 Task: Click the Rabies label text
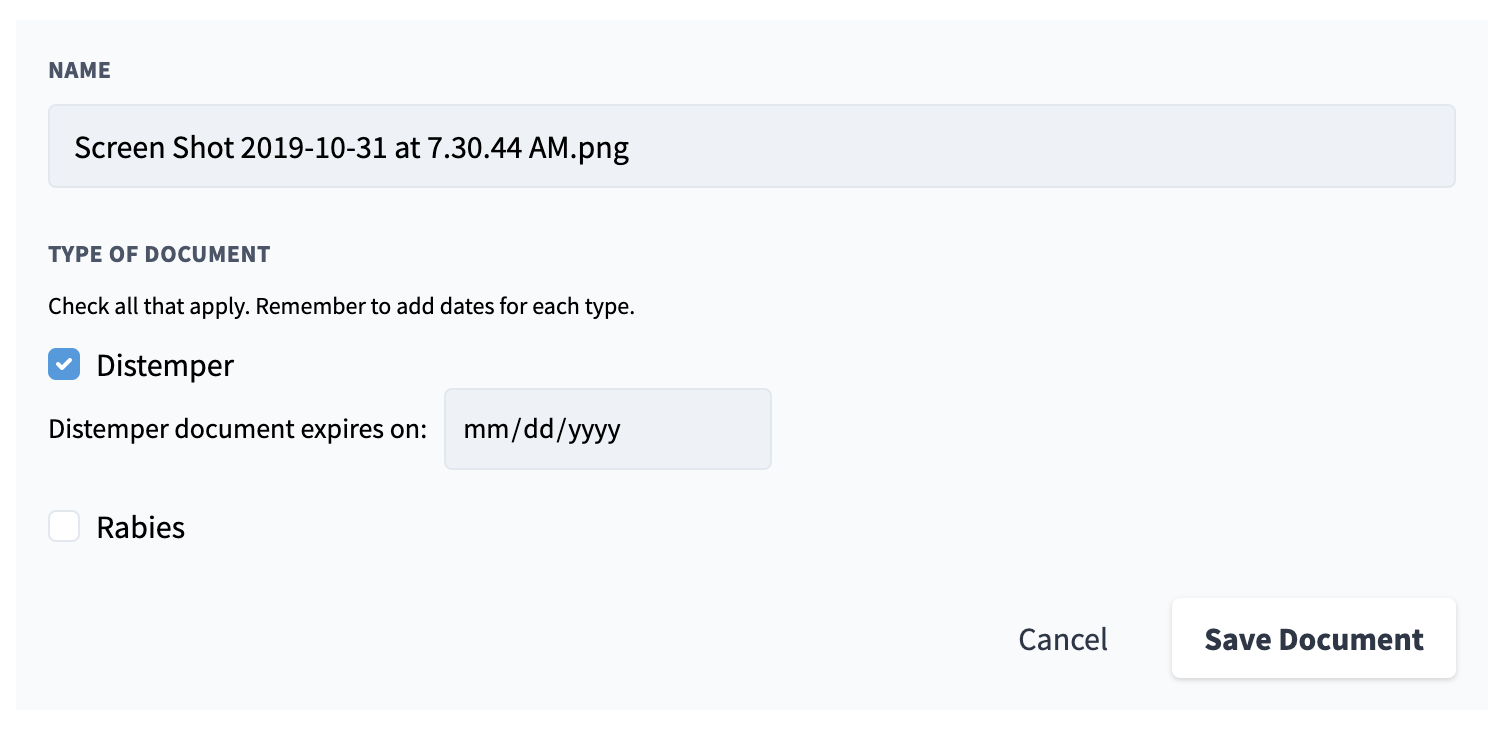coord(141,527)
